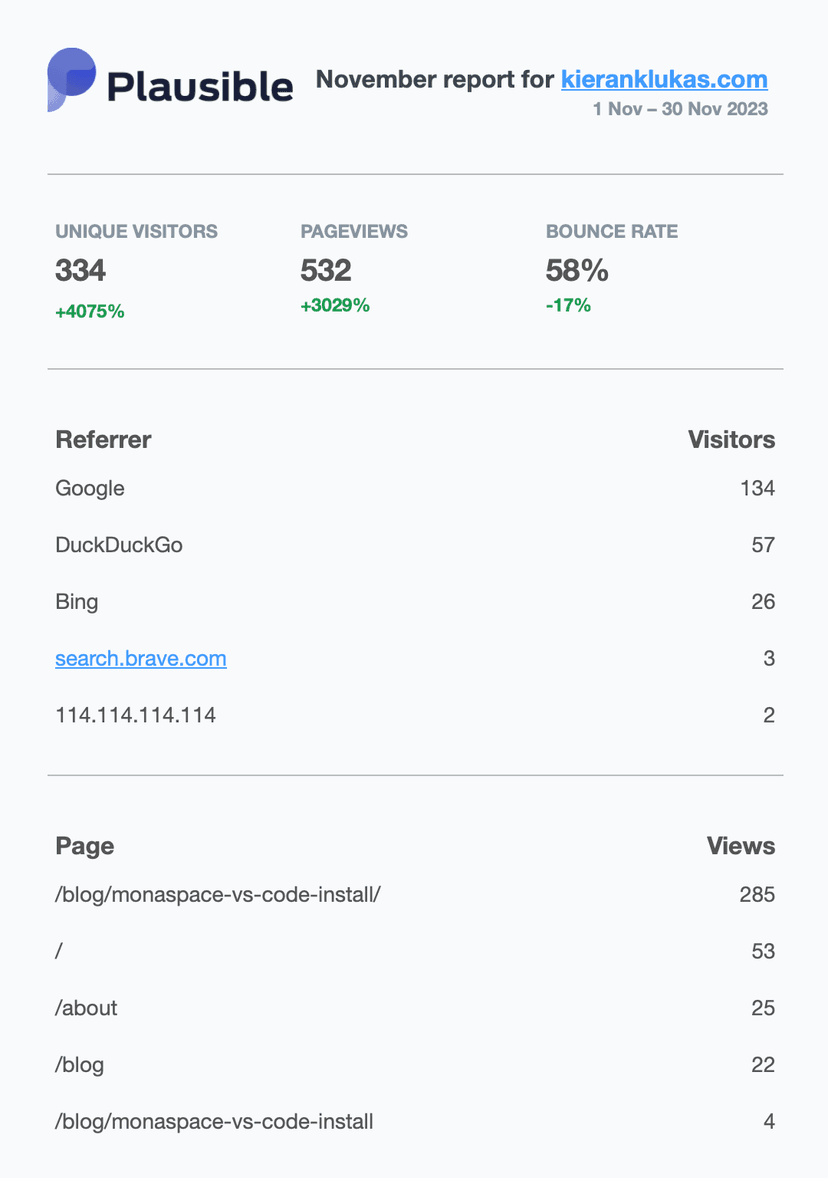Click the root / page entry
This screenshot has height=1178, width=828.
click(60, 951)
